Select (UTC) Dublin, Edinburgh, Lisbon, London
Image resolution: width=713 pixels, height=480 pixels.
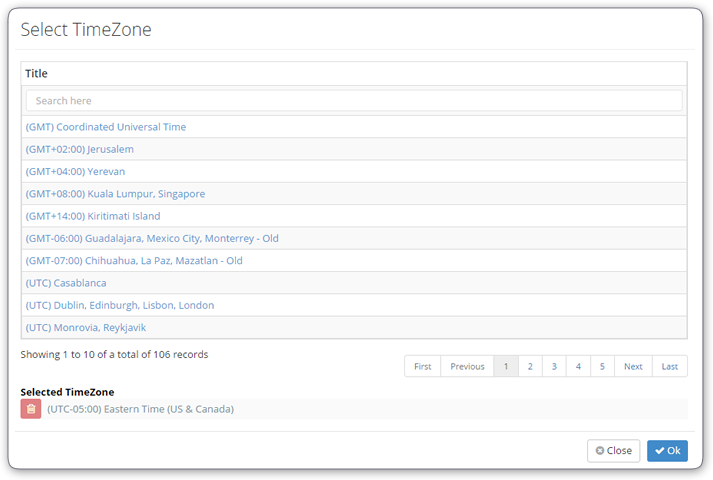click(120, 305)
